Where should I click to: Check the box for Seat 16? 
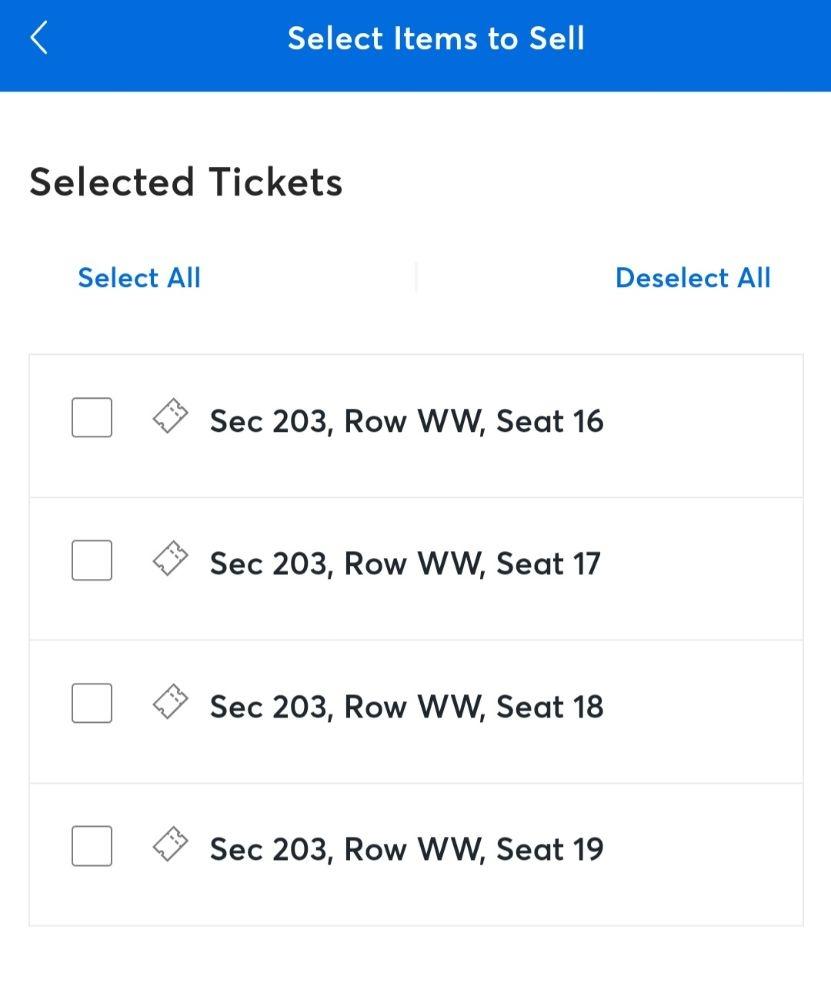(92, 418)
